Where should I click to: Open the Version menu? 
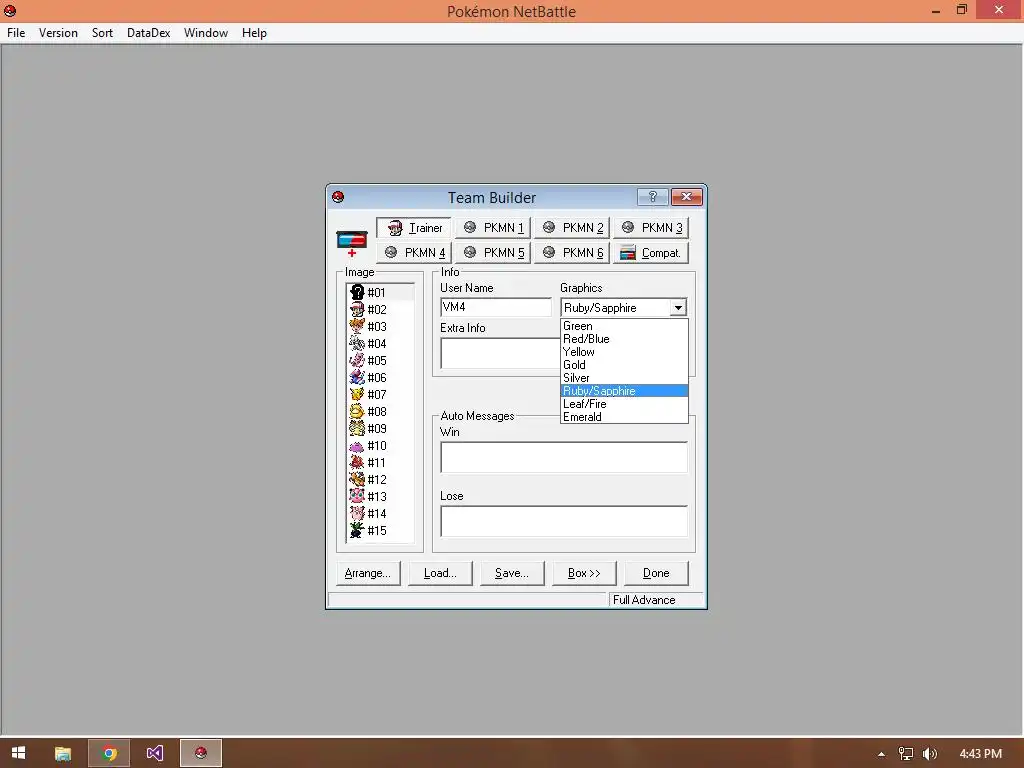pos(58,33)
